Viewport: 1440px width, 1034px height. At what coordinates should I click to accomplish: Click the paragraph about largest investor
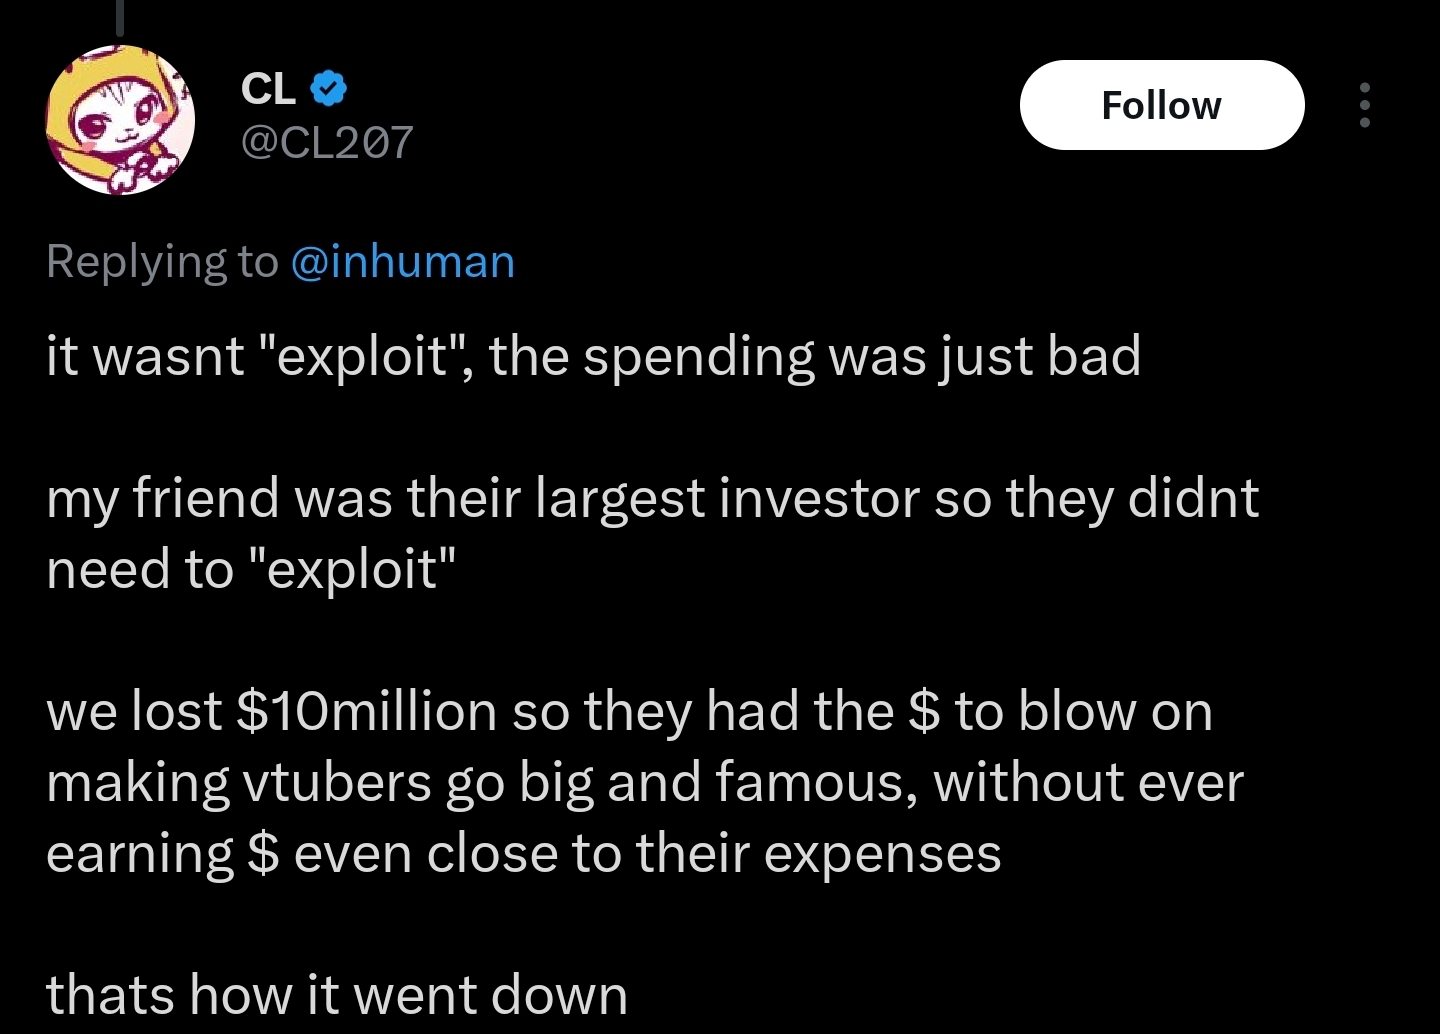click(652, 533)
